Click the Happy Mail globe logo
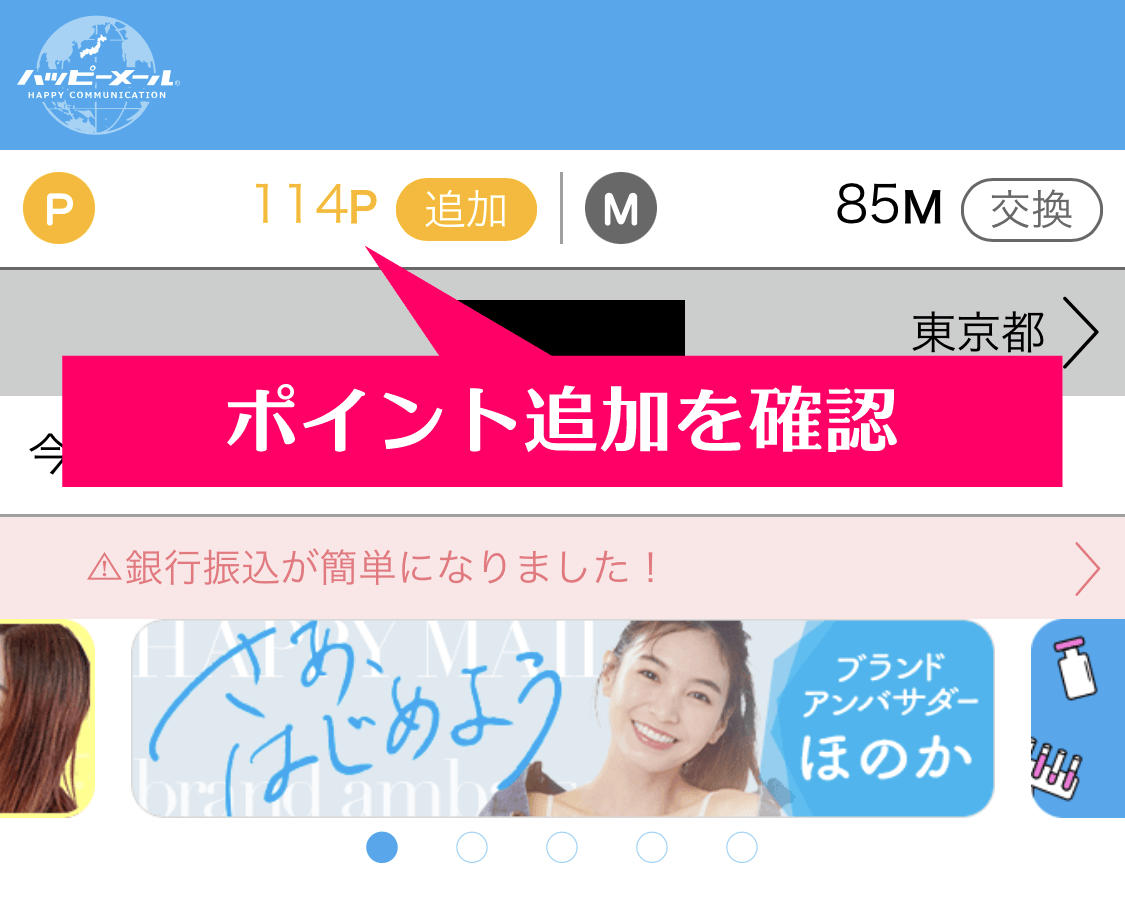 98,75
